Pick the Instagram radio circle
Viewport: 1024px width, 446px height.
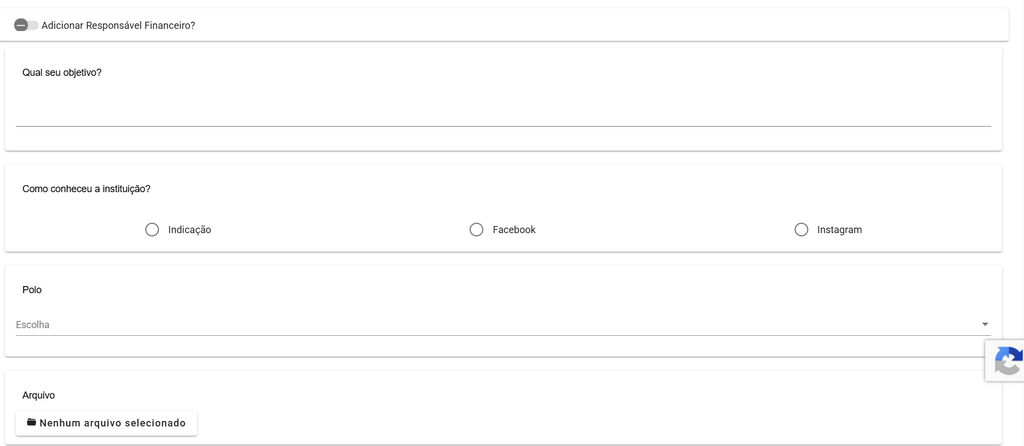tap(801, 230)
